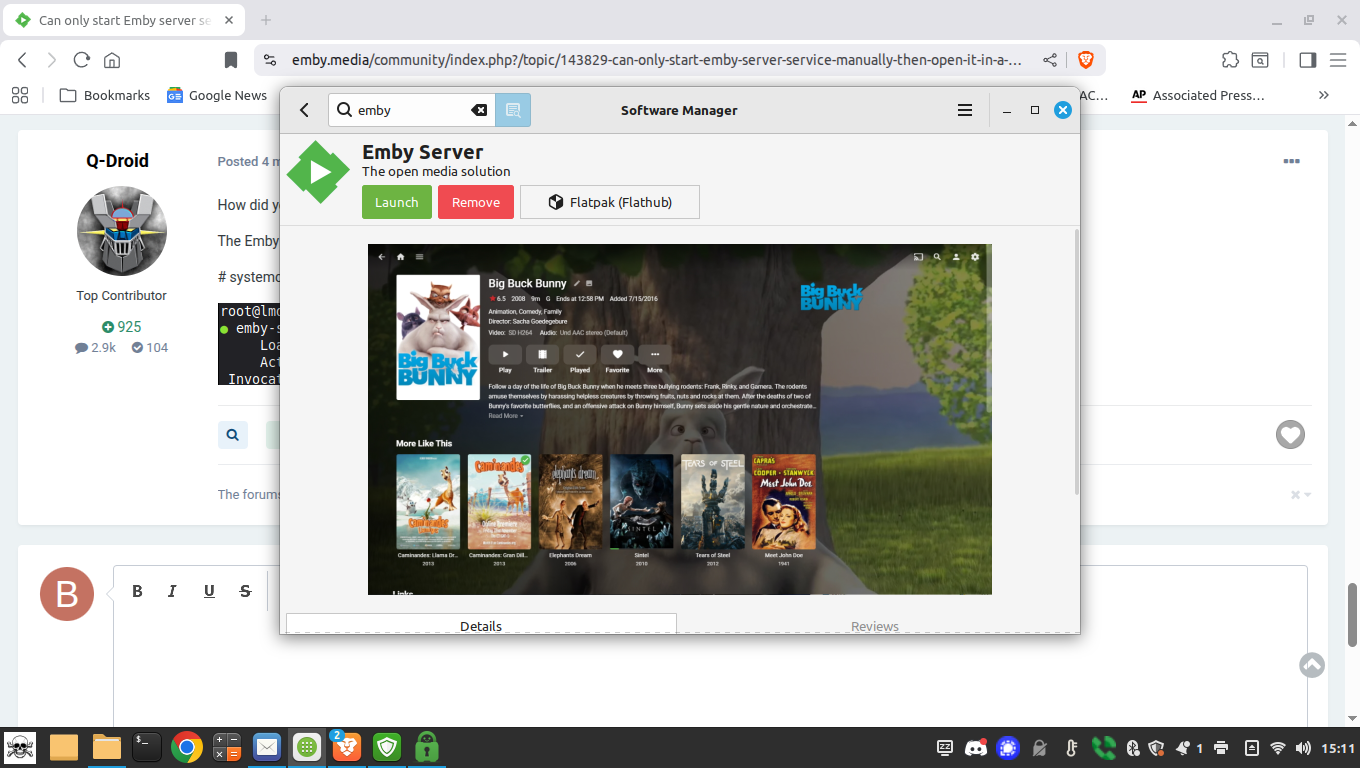
Task: Go back in the browser
Action: (22, 60)
